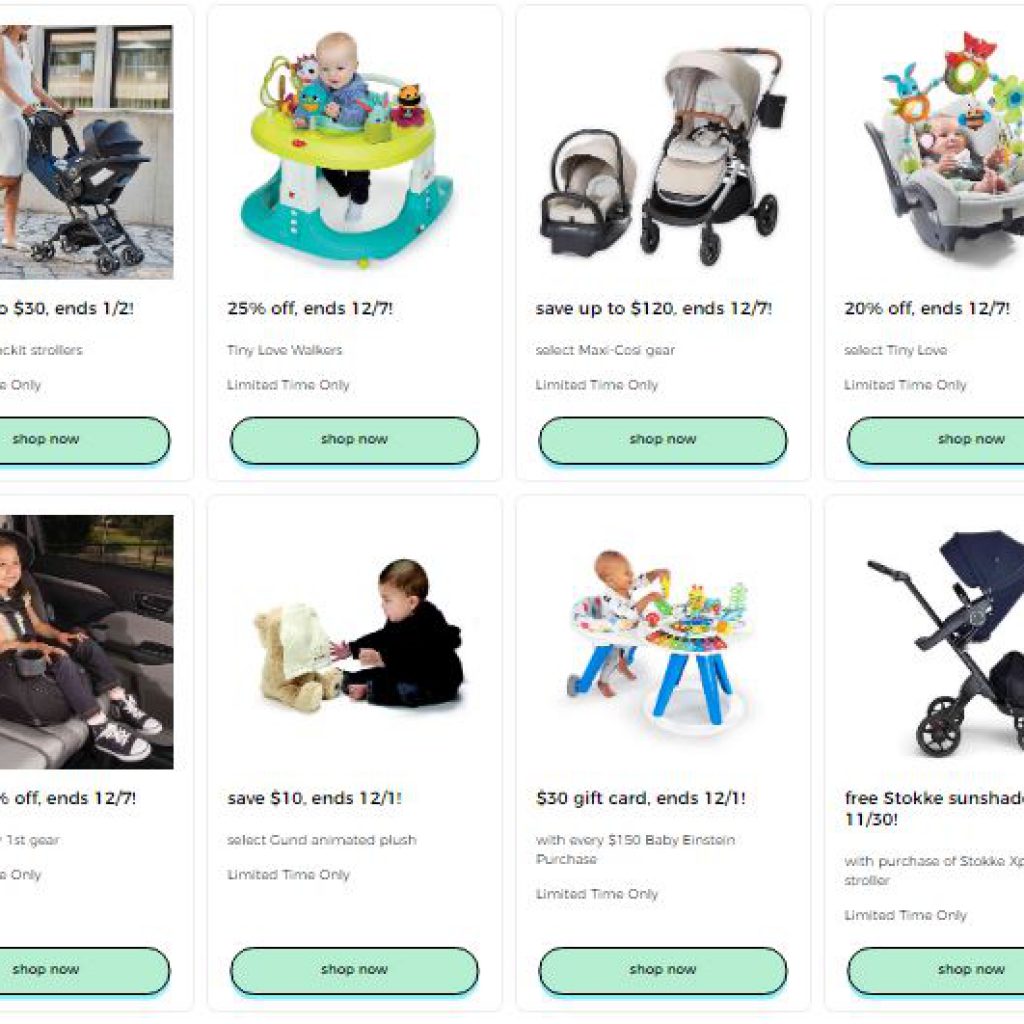Click shop now for Gund animated plush
The height and width of the screenshot is (1024, 1024).
pyautogui.click(x=354, y=970)
